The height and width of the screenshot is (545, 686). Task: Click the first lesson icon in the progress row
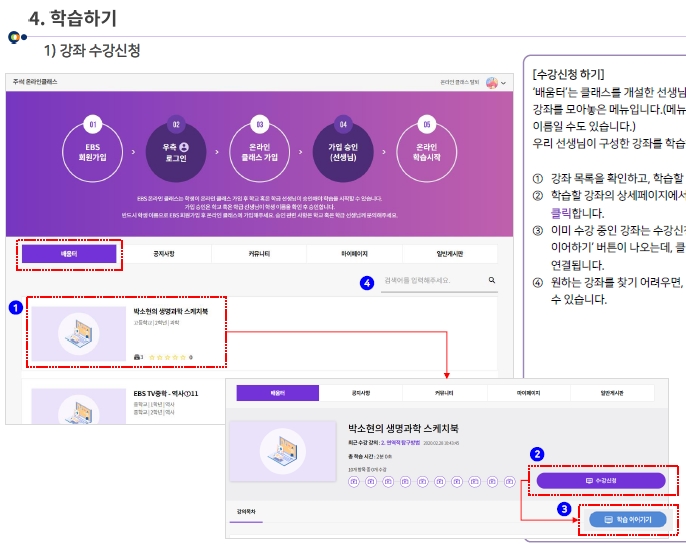pyautogui.click(x=354, y=482)
